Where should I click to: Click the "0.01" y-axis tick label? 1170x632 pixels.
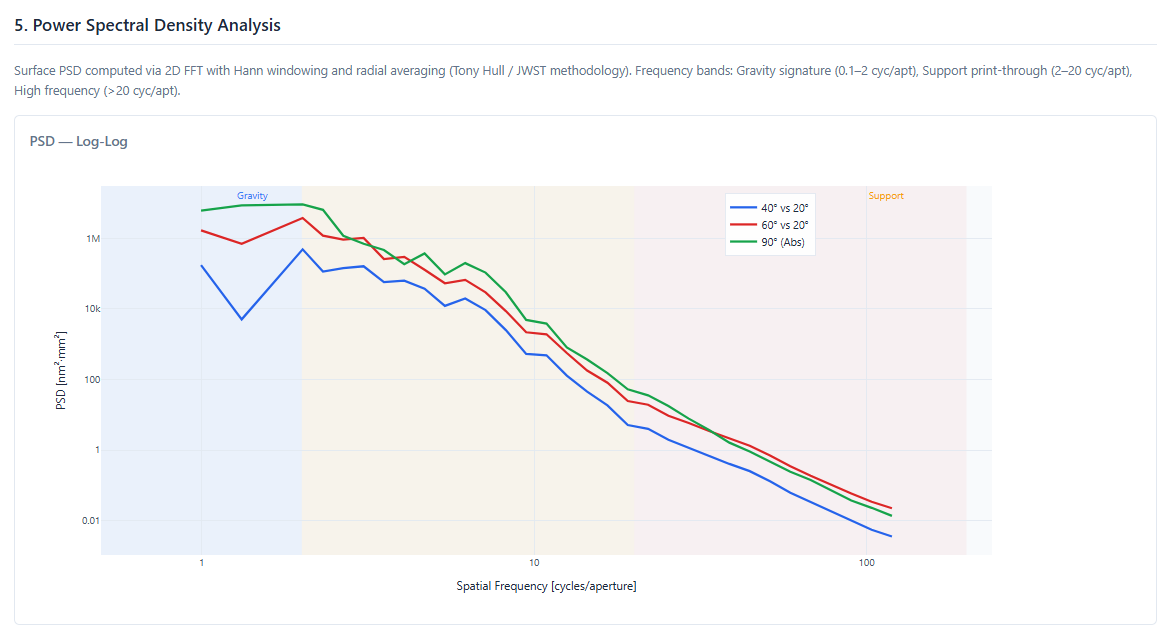click(90, 521)
